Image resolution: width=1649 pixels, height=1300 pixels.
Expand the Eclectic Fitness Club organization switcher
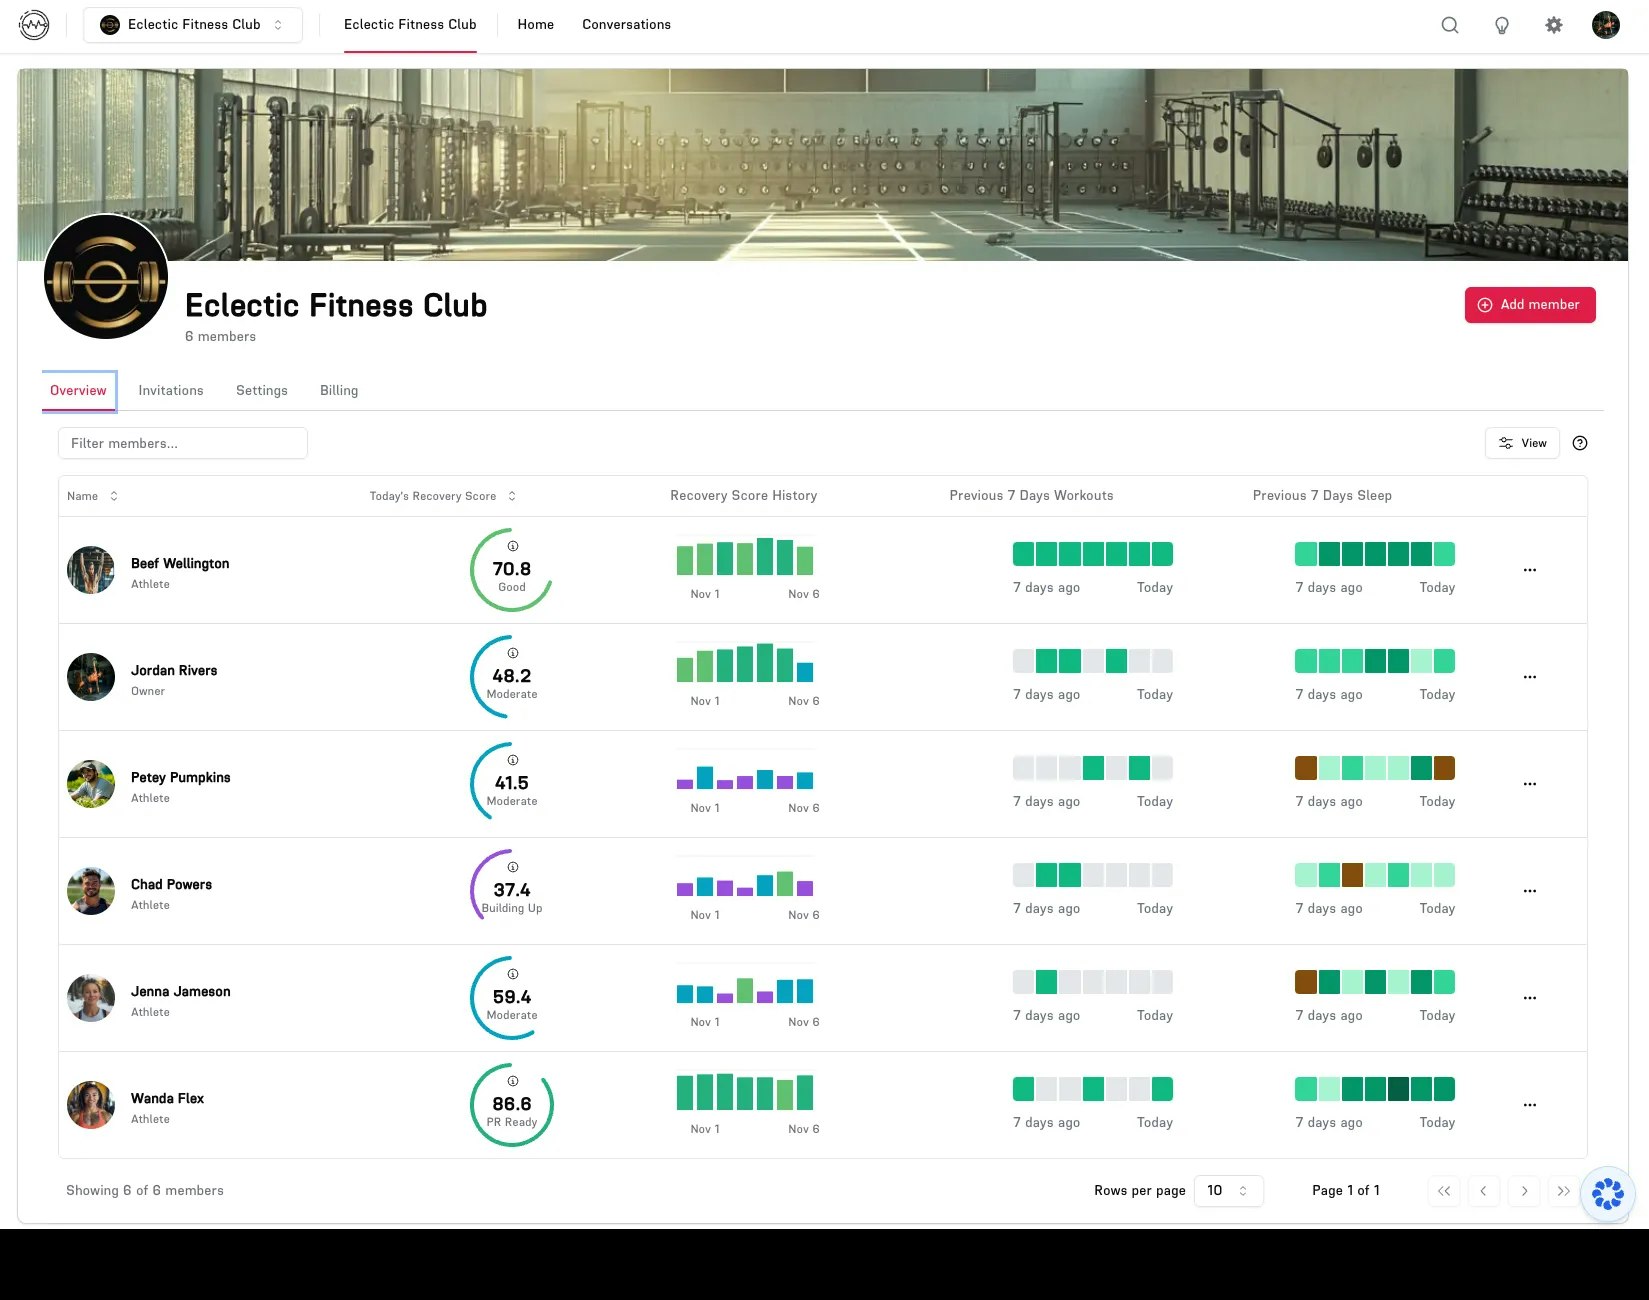(x=193, y=25)
